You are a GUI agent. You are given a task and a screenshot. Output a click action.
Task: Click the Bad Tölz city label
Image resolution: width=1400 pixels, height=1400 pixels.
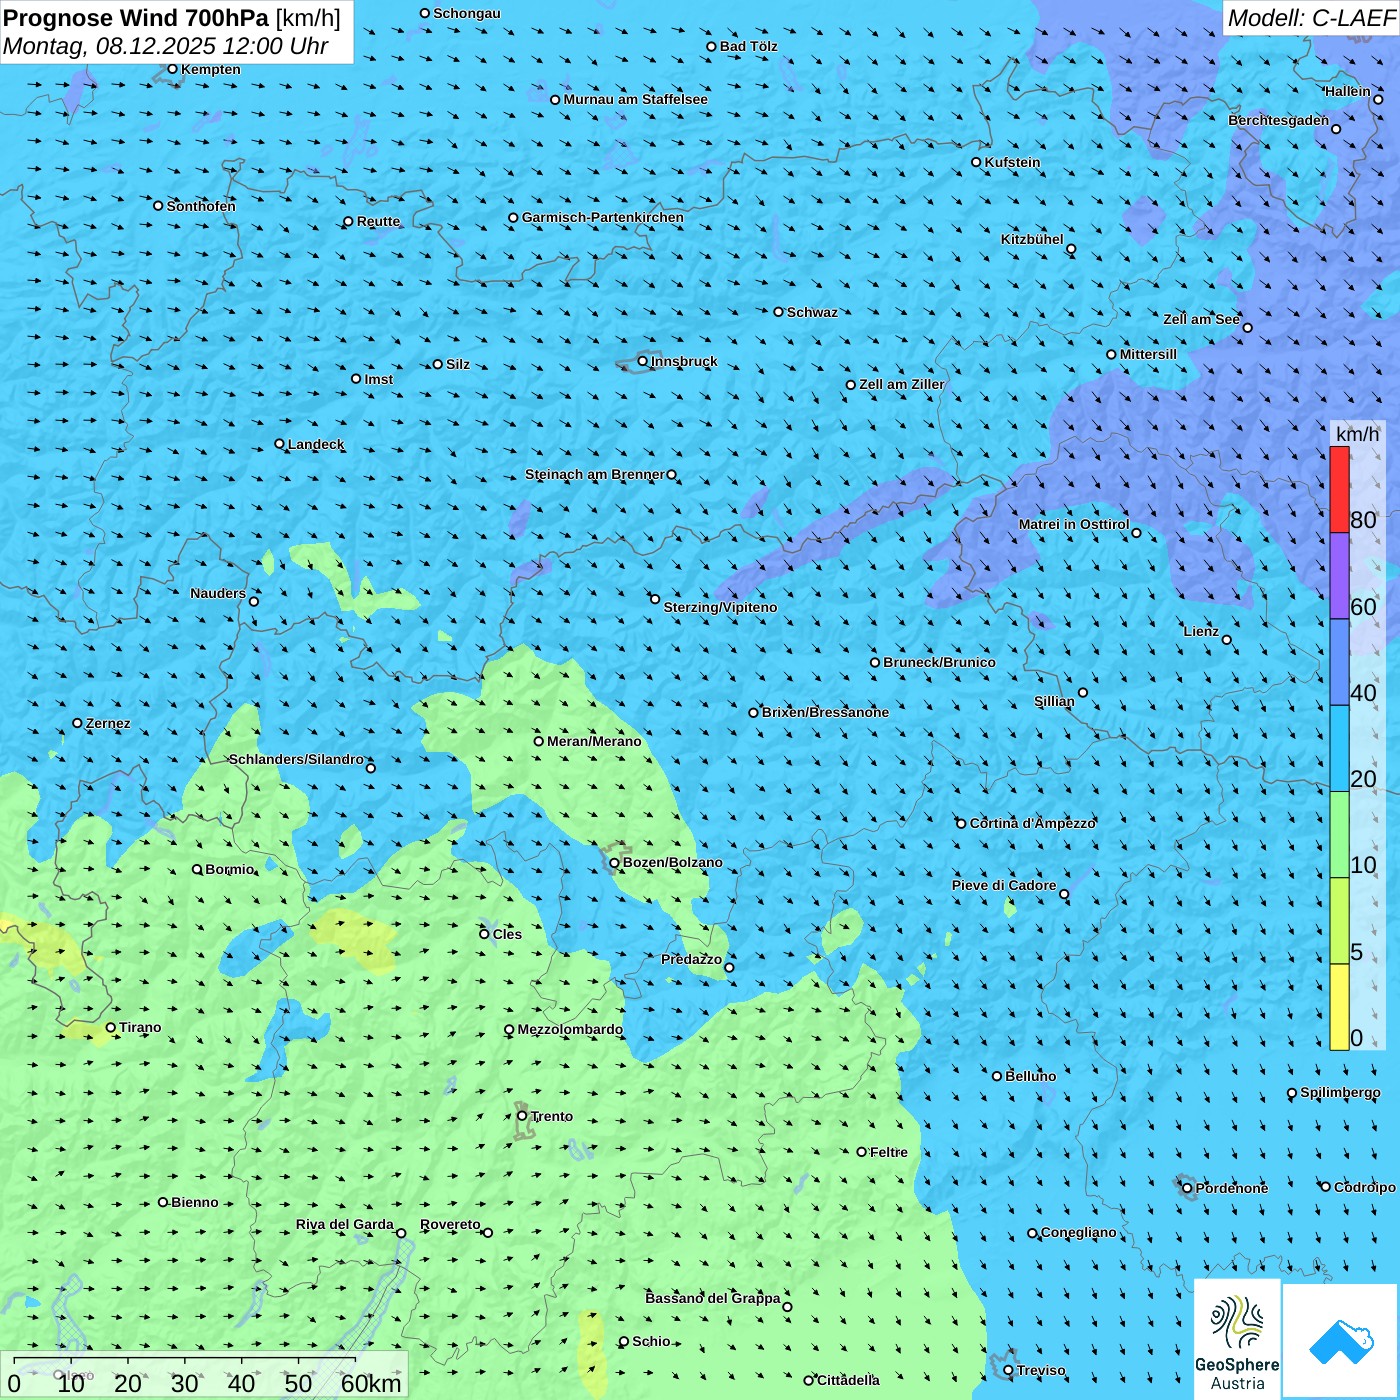click(748, 46)
